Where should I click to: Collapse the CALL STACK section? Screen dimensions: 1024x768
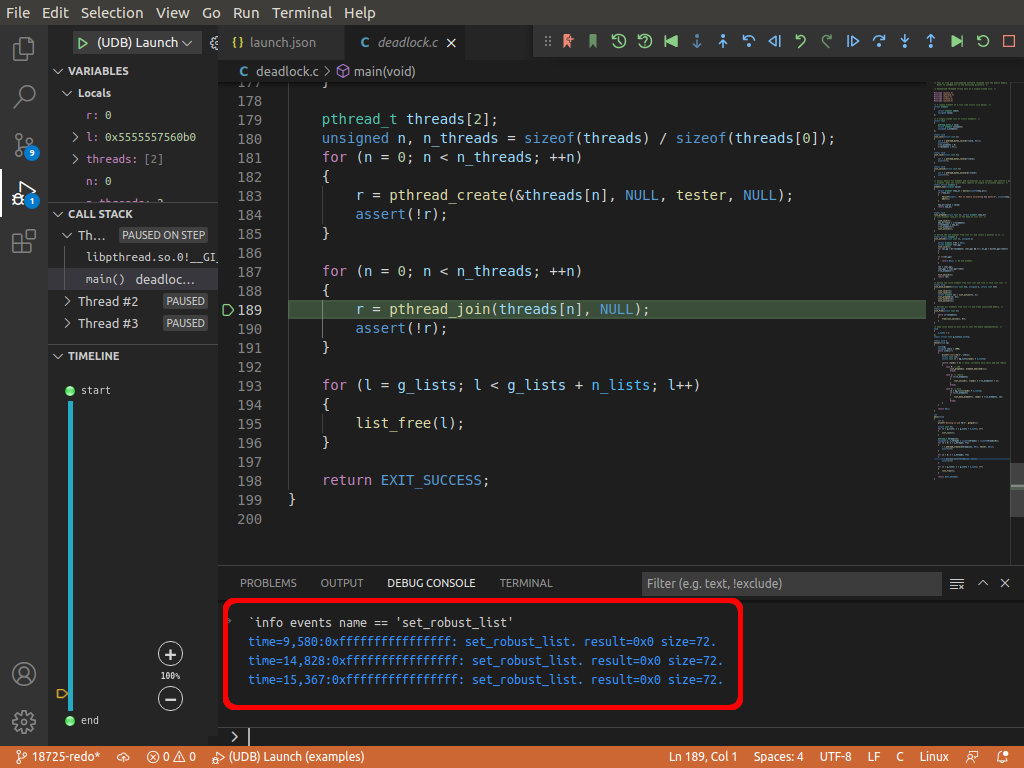(58, 214)
